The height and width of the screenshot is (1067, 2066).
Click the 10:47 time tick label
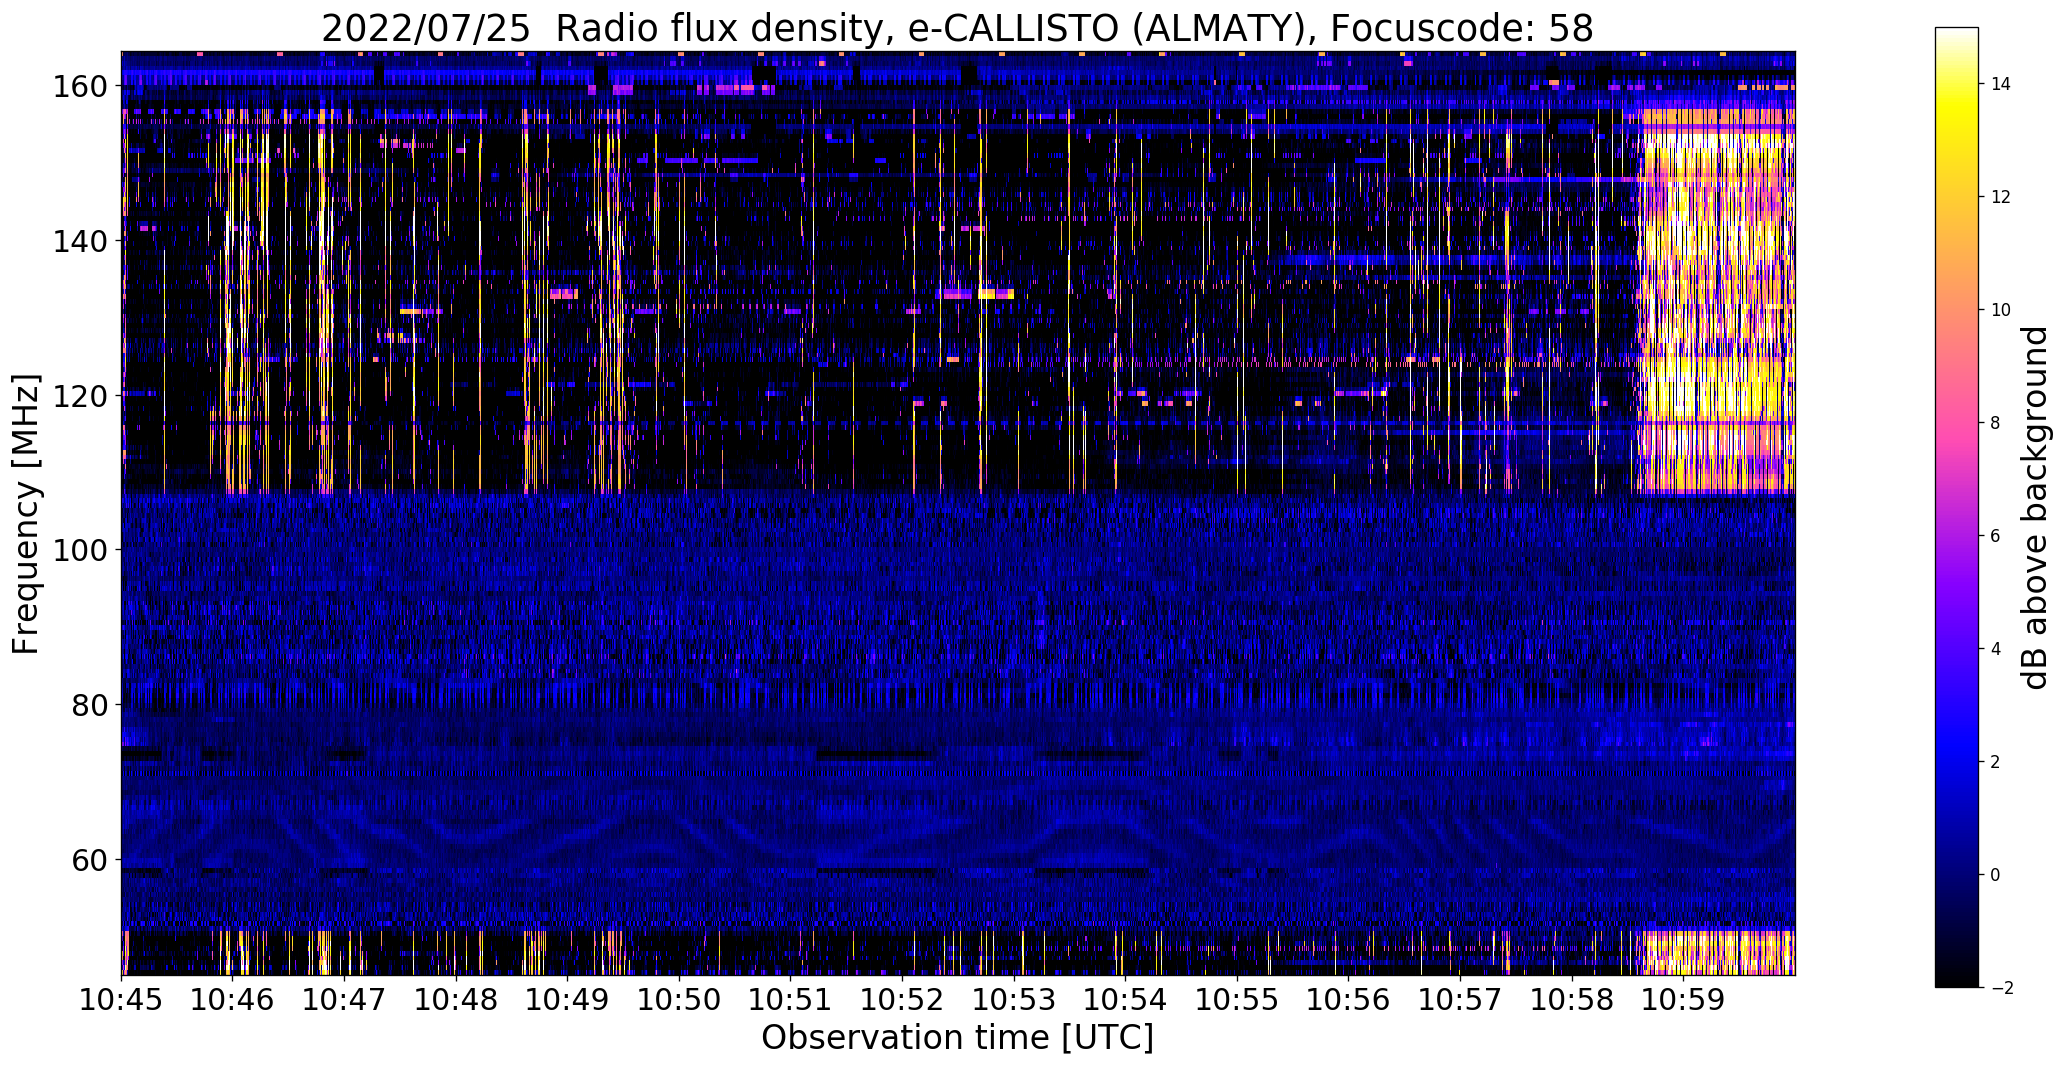point(345,999)
